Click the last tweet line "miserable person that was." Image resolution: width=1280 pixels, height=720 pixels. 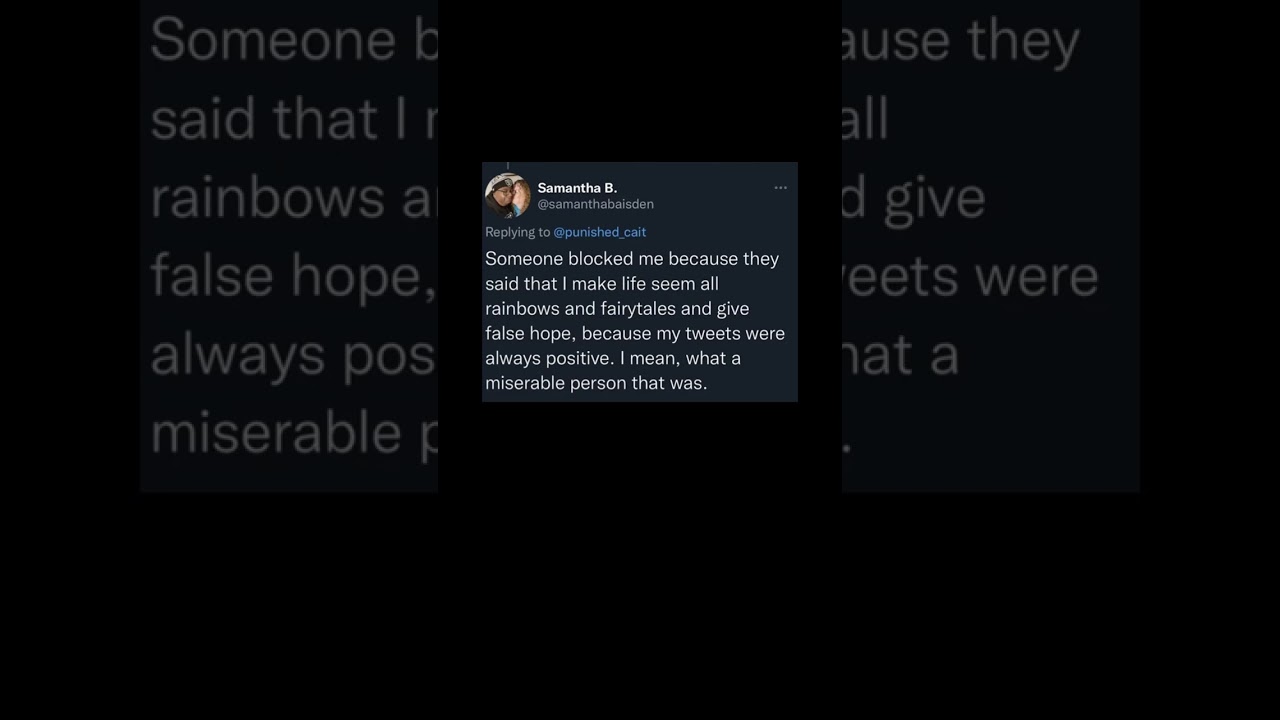point(596,383)
